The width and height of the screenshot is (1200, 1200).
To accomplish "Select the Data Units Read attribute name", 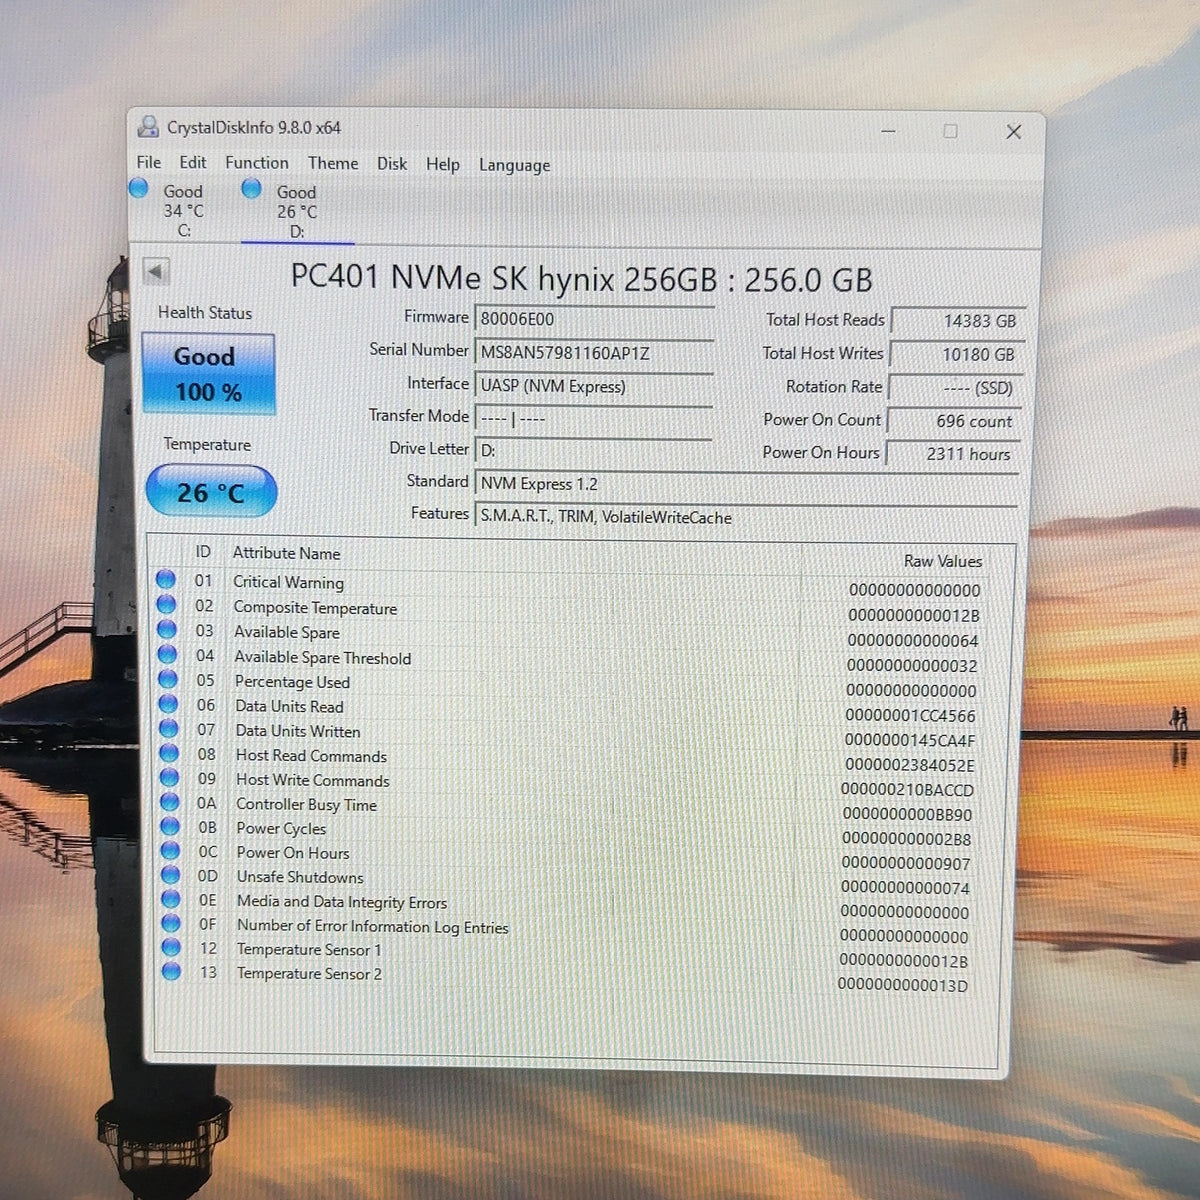I will 289,706.
